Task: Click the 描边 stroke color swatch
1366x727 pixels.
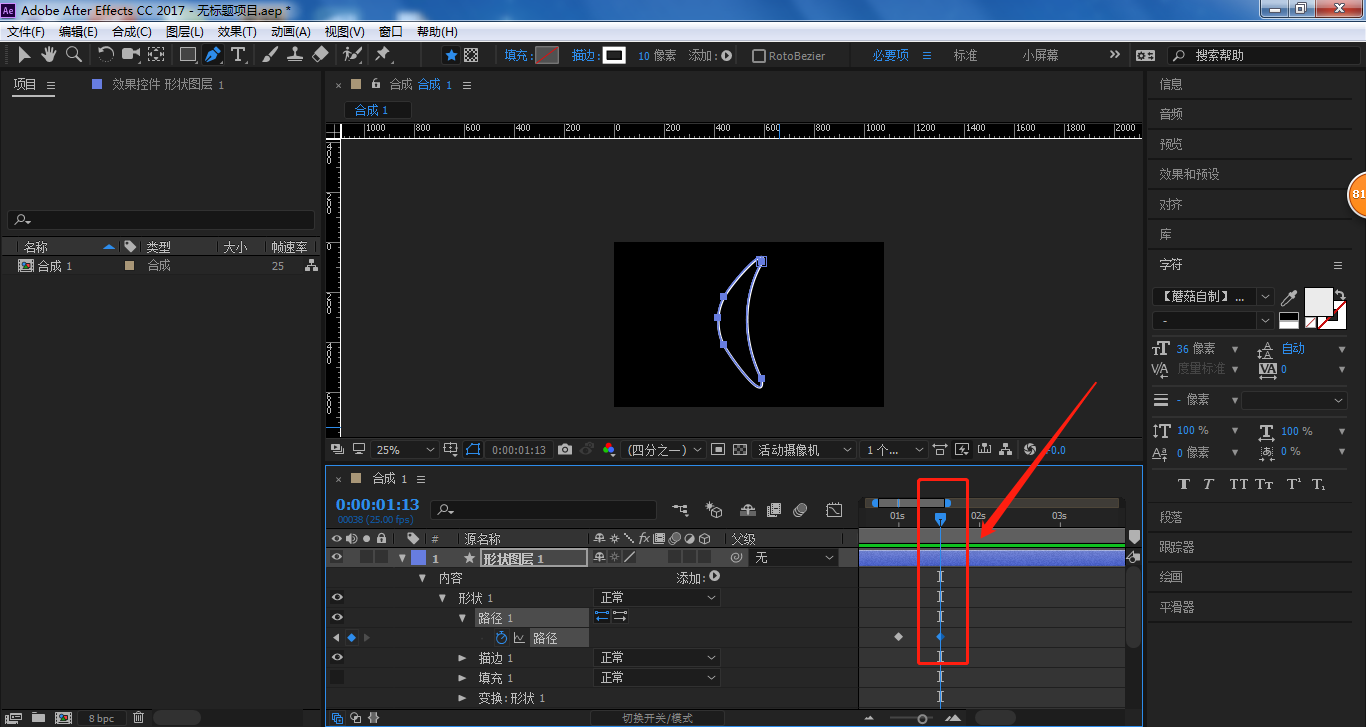Action: [614, 56]
